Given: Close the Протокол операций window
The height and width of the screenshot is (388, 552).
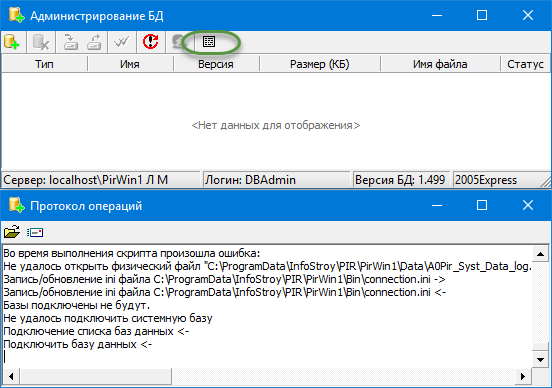Looking at the screenshot, I should coord(528,205).
